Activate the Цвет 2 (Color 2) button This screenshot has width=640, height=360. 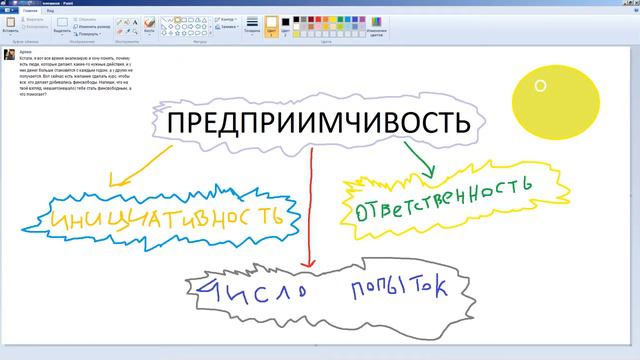tap(285, 27)
